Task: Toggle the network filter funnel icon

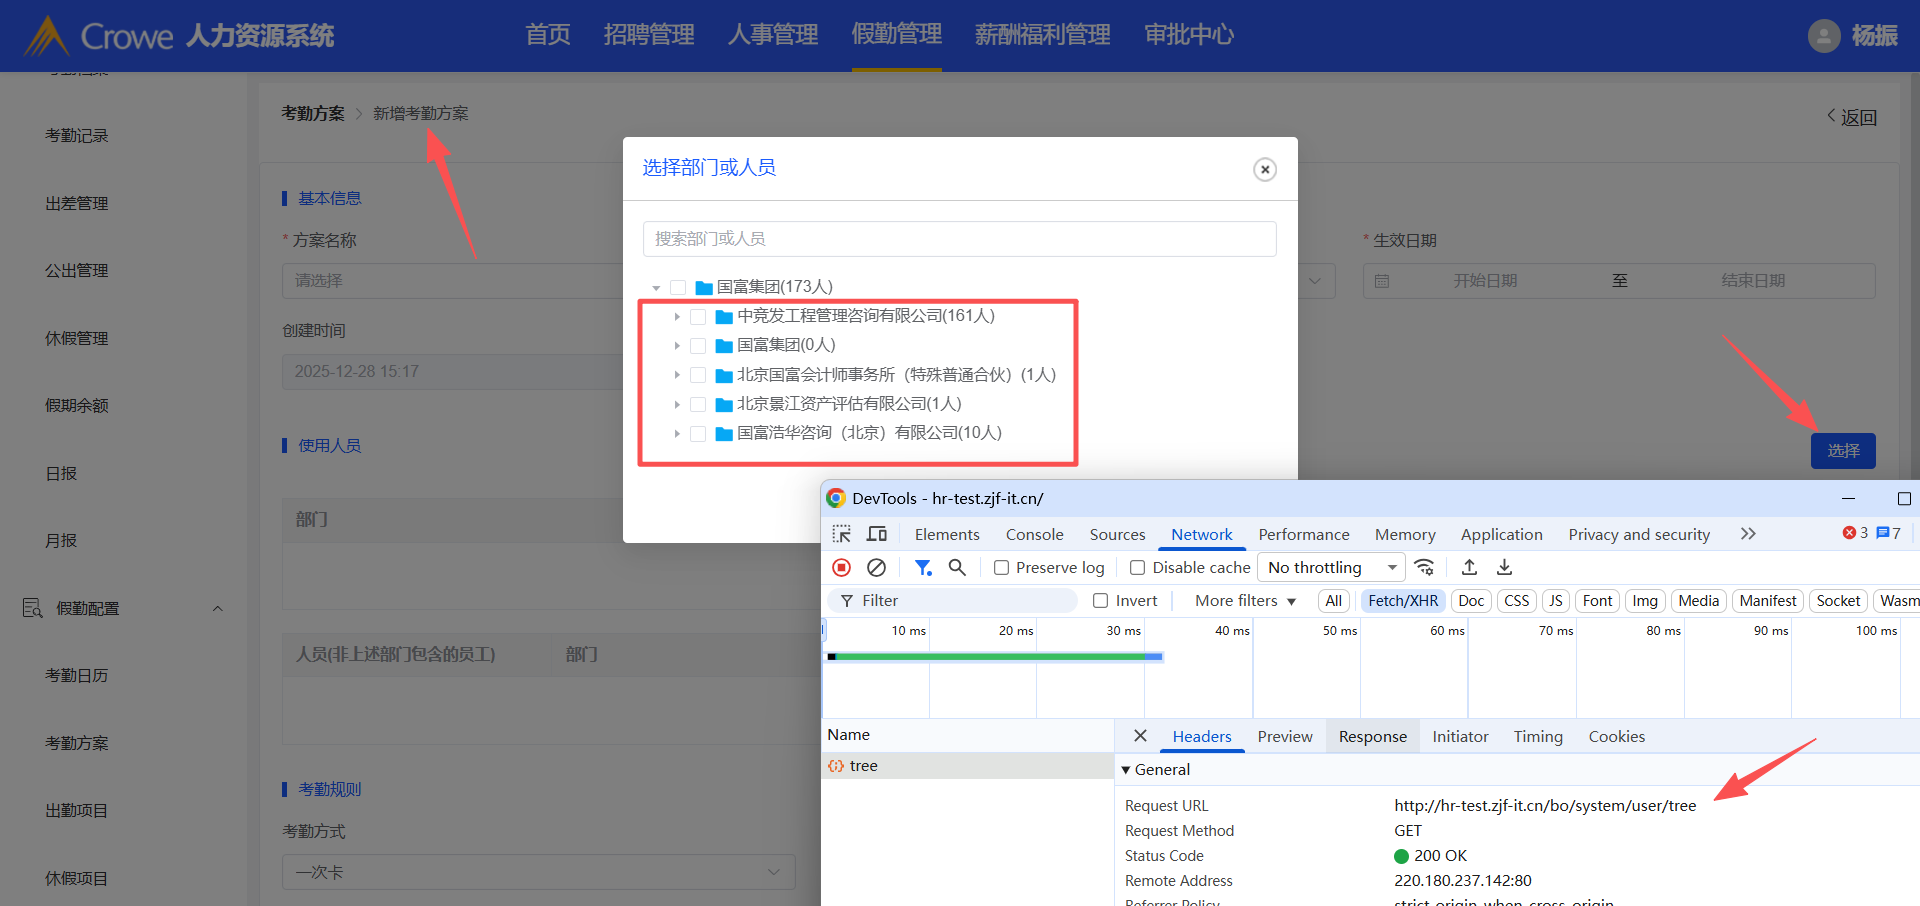Action: click(x=922, y=568)
